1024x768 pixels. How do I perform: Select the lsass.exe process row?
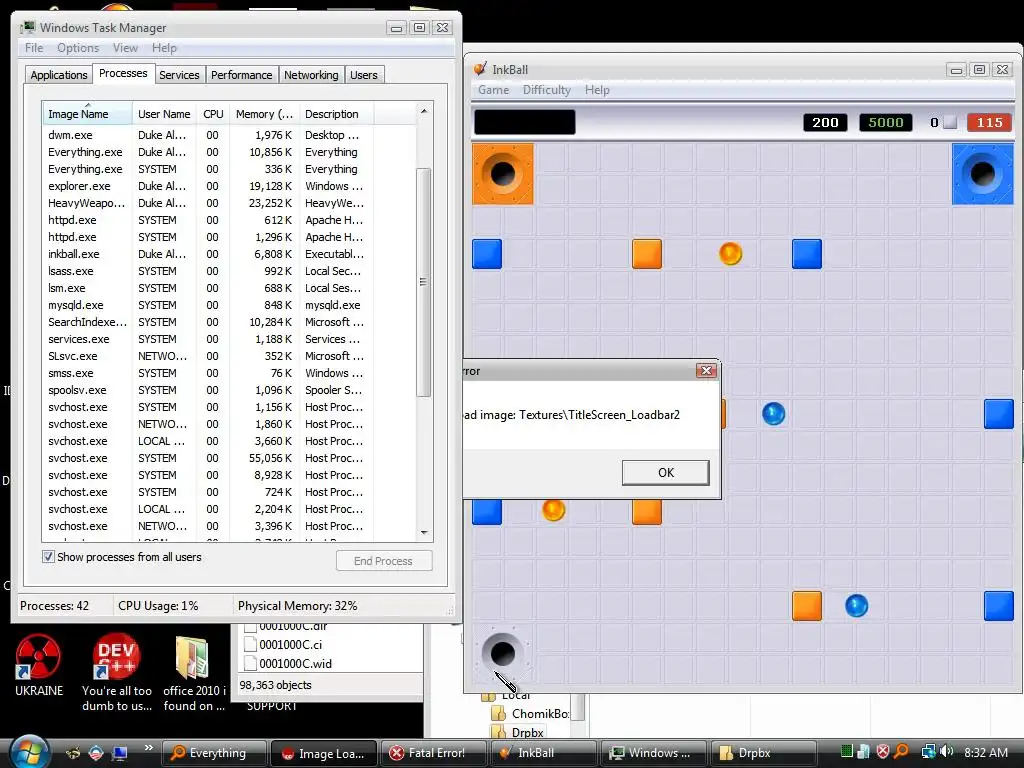coord(229,271)
